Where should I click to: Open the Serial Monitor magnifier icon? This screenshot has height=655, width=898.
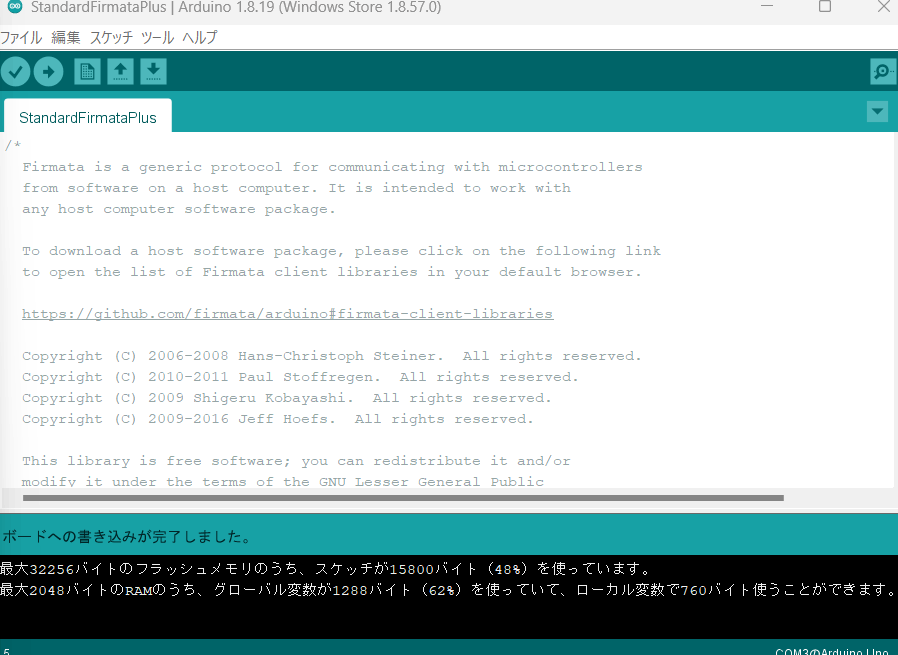883,72
